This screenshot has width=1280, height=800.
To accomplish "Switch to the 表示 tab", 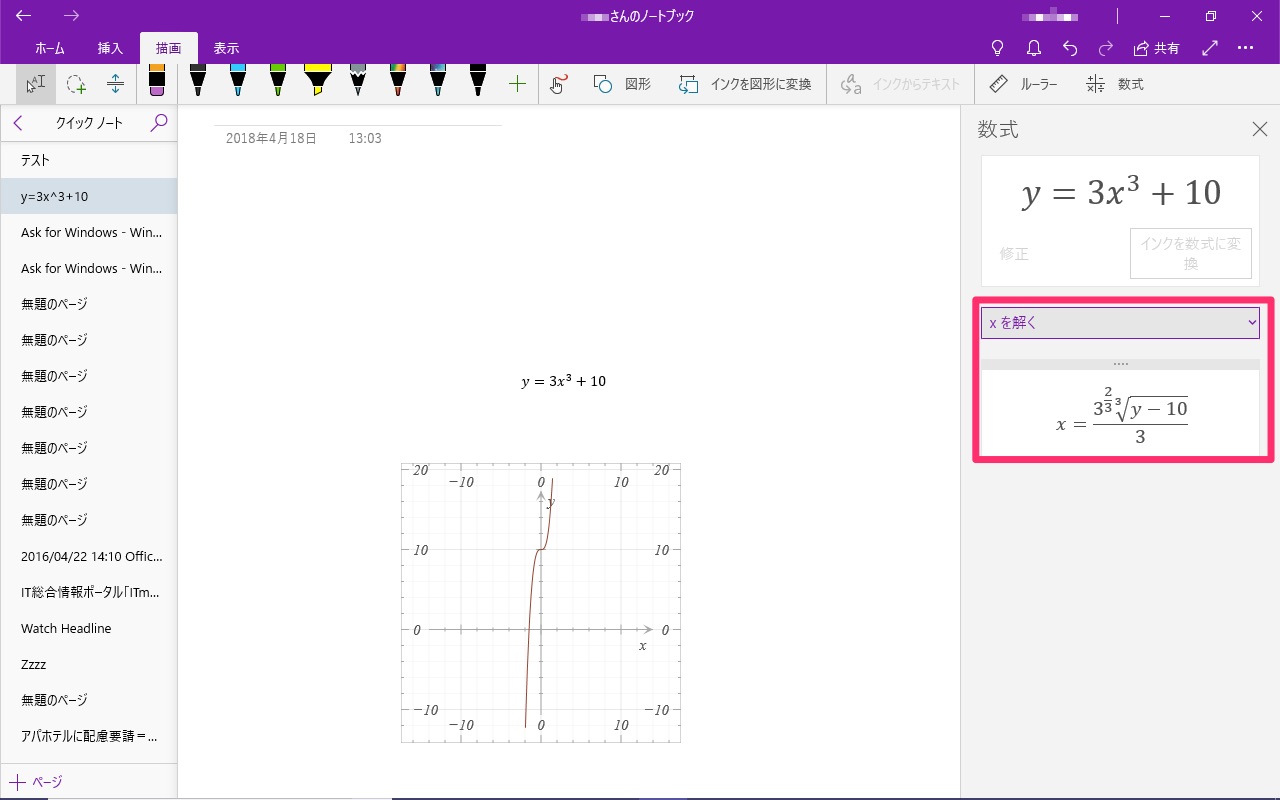I will (226, 48).
